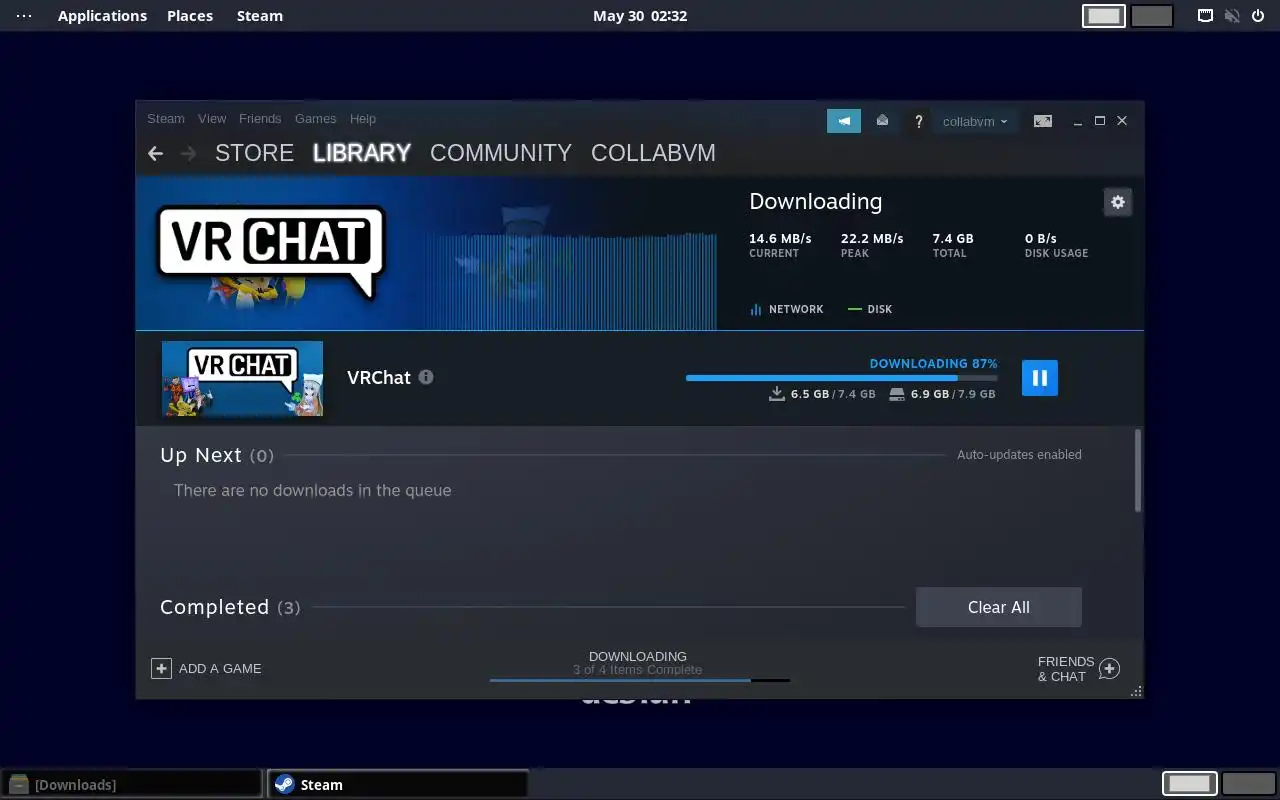Click the network tray icon
The width and height of the screenshot is (1280, 800).
pos(1206,16)
